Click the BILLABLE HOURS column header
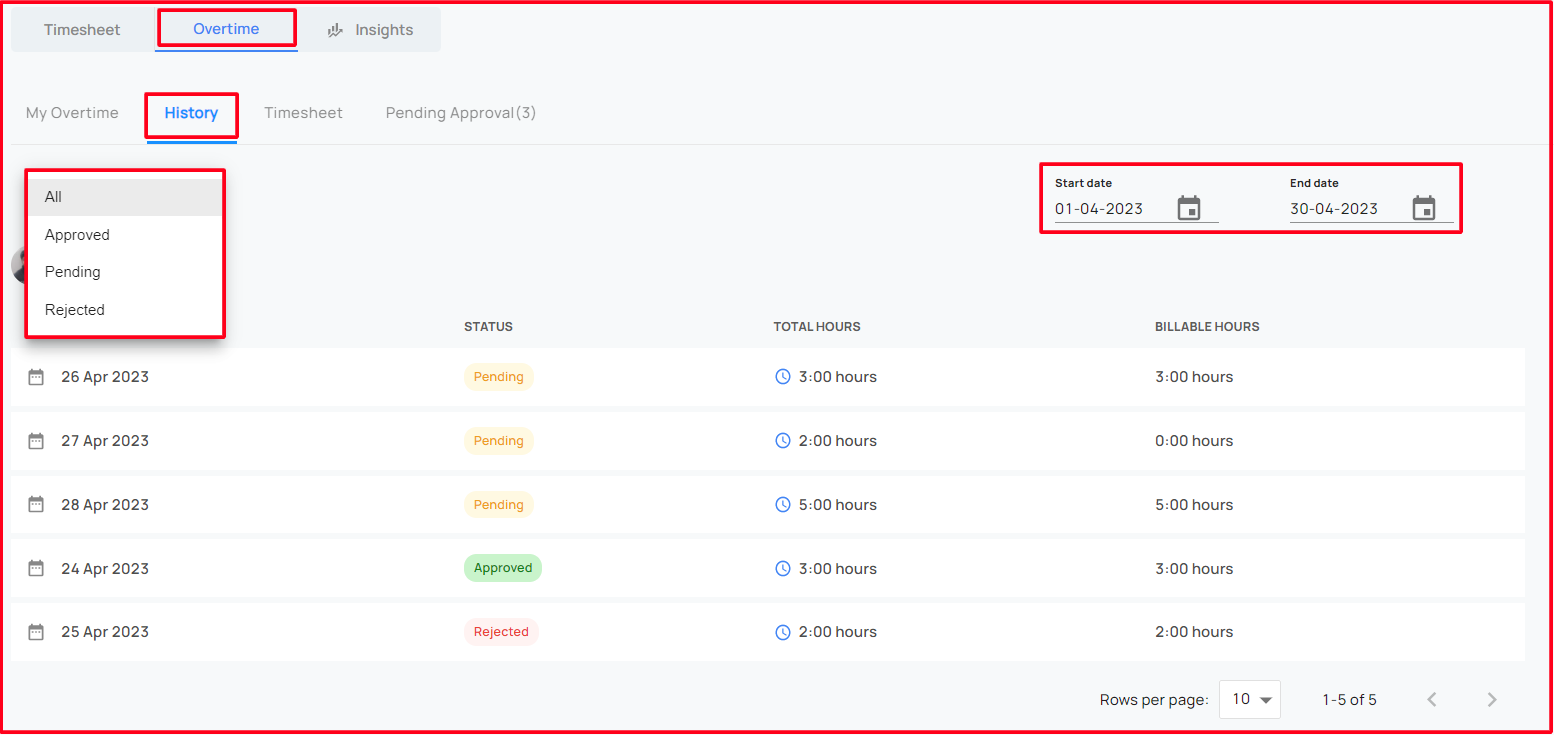The height and width of the screenshot is (735, 1554). (1207, 327)
